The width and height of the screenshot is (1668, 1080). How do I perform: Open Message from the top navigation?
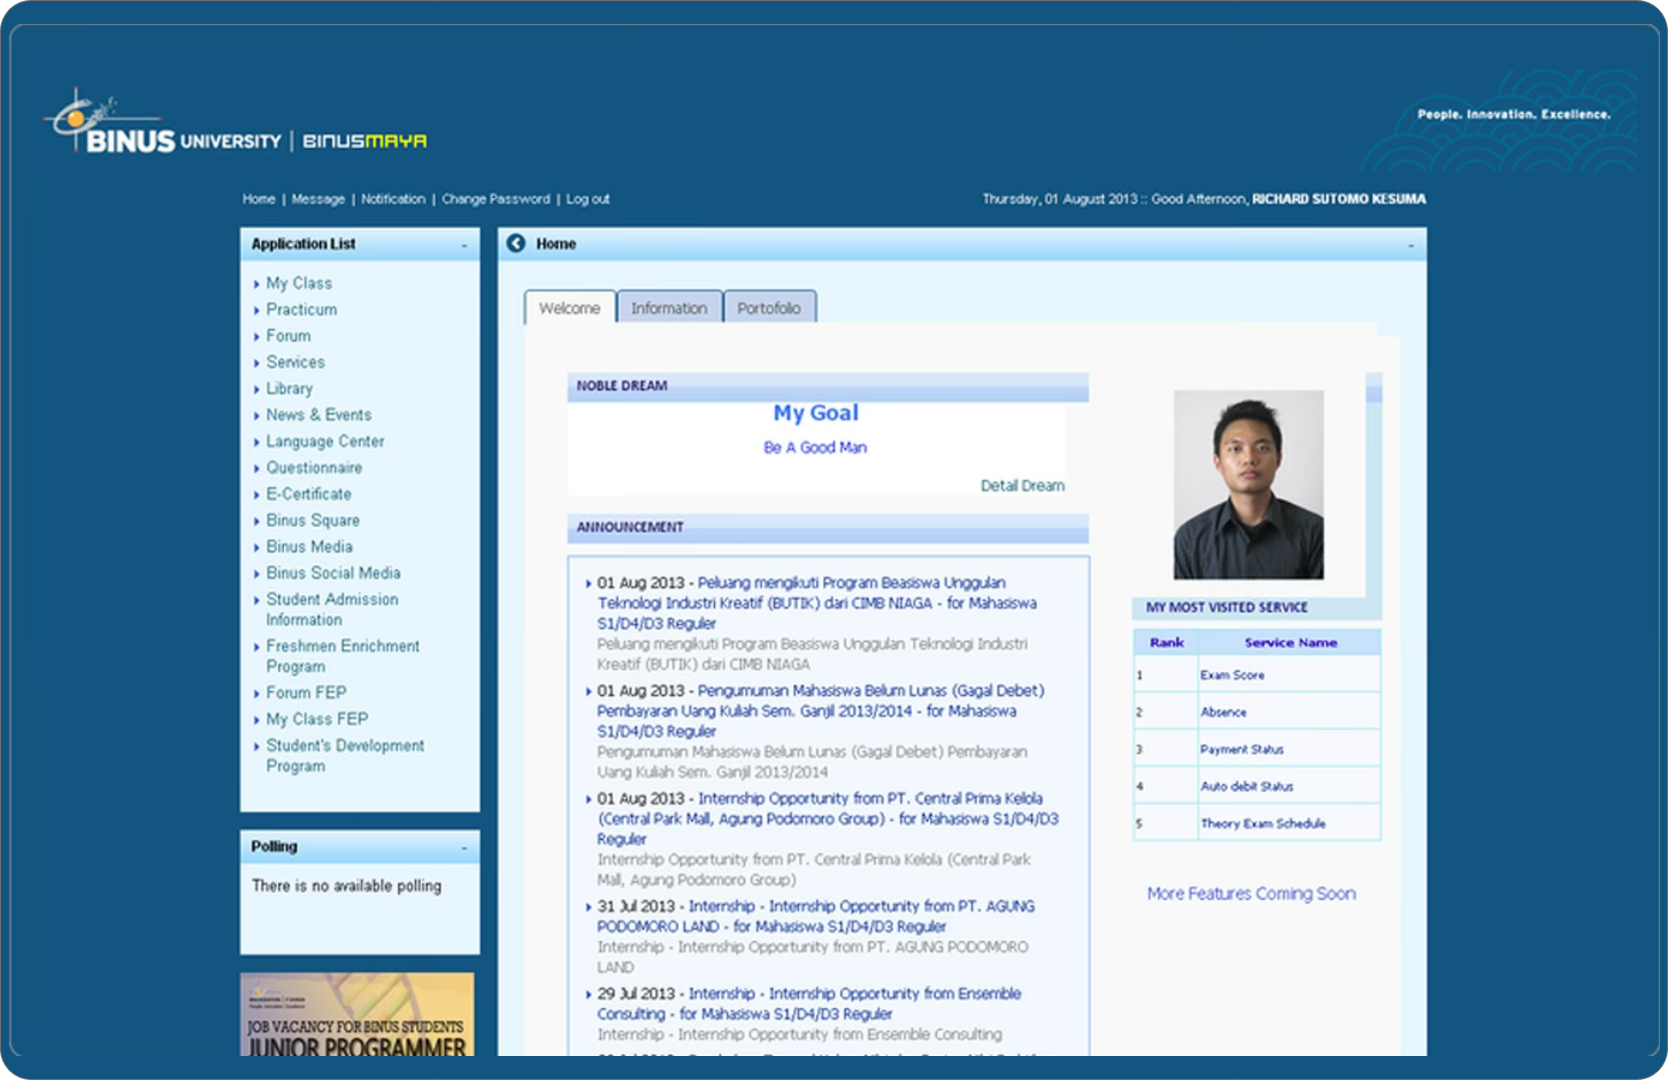tap(318, 199)
